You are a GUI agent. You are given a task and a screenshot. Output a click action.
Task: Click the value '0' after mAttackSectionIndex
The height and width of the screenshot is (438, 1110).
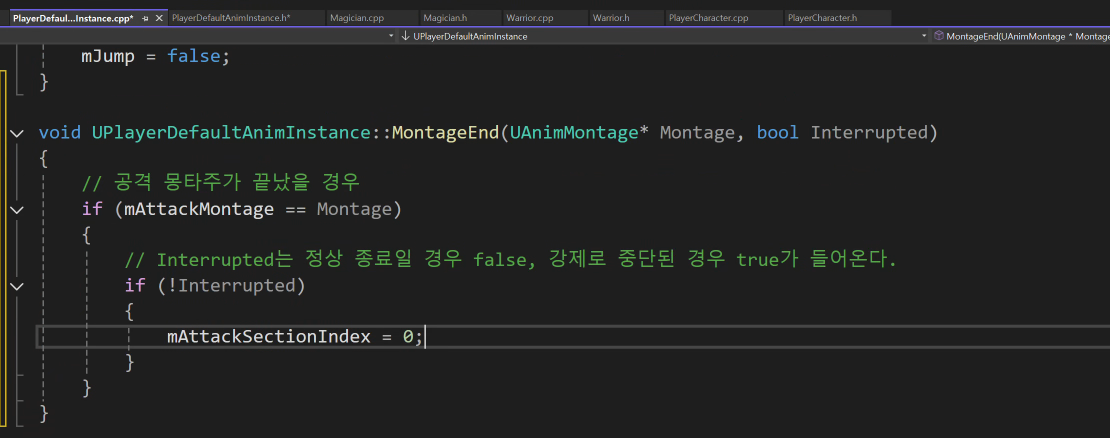coord(408,337)
